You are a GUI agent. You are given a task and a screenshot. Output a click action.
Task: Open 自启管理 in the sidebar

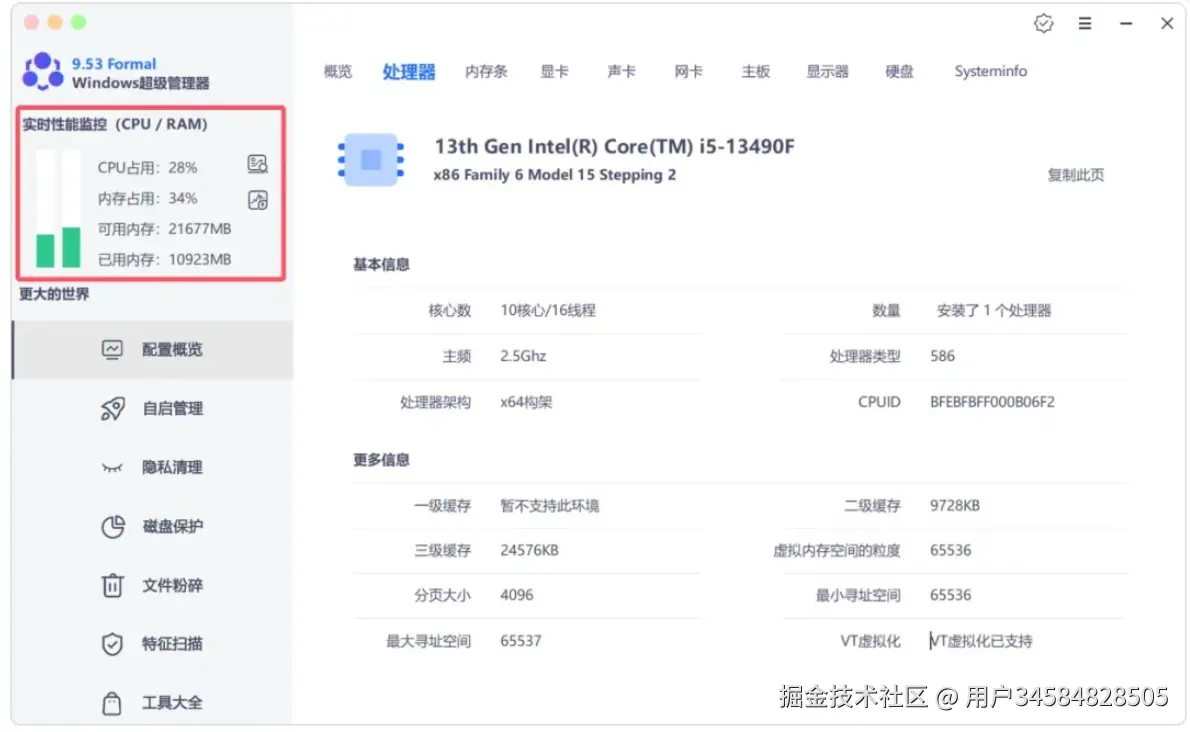(153, 409)
